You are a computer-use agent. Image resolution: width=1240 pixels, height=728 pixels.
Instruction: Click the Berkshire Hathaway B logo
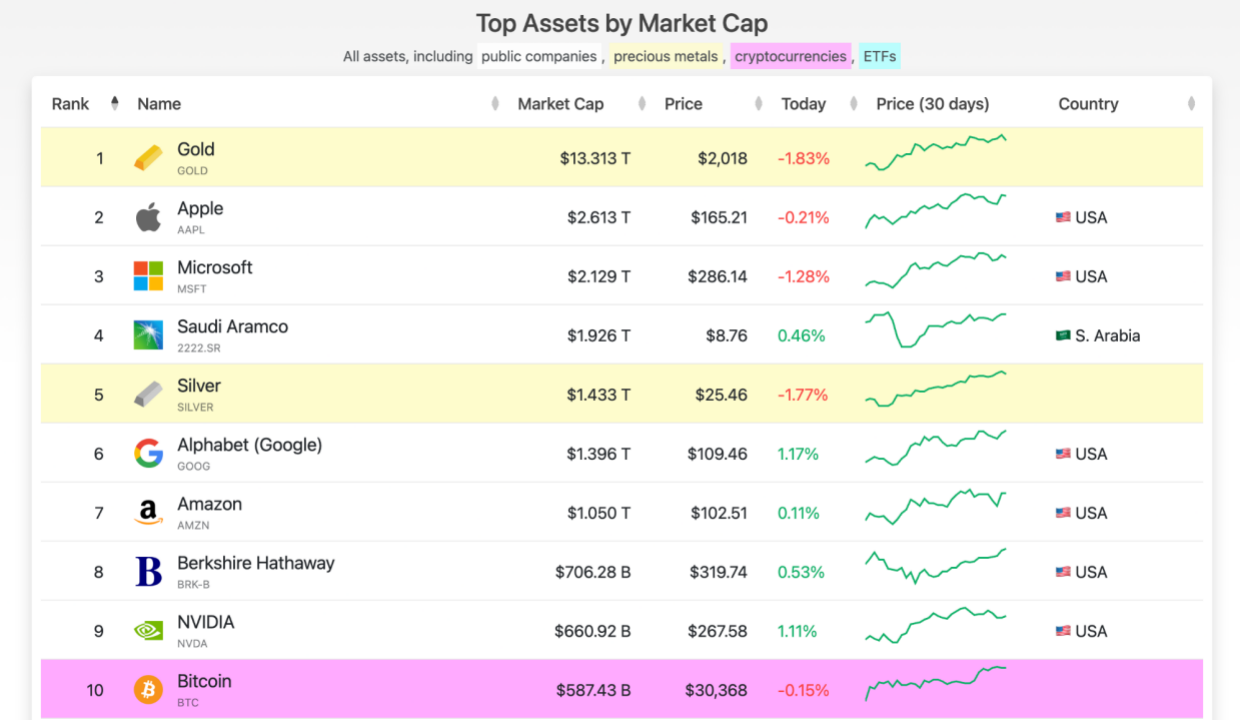pos(148,571)
